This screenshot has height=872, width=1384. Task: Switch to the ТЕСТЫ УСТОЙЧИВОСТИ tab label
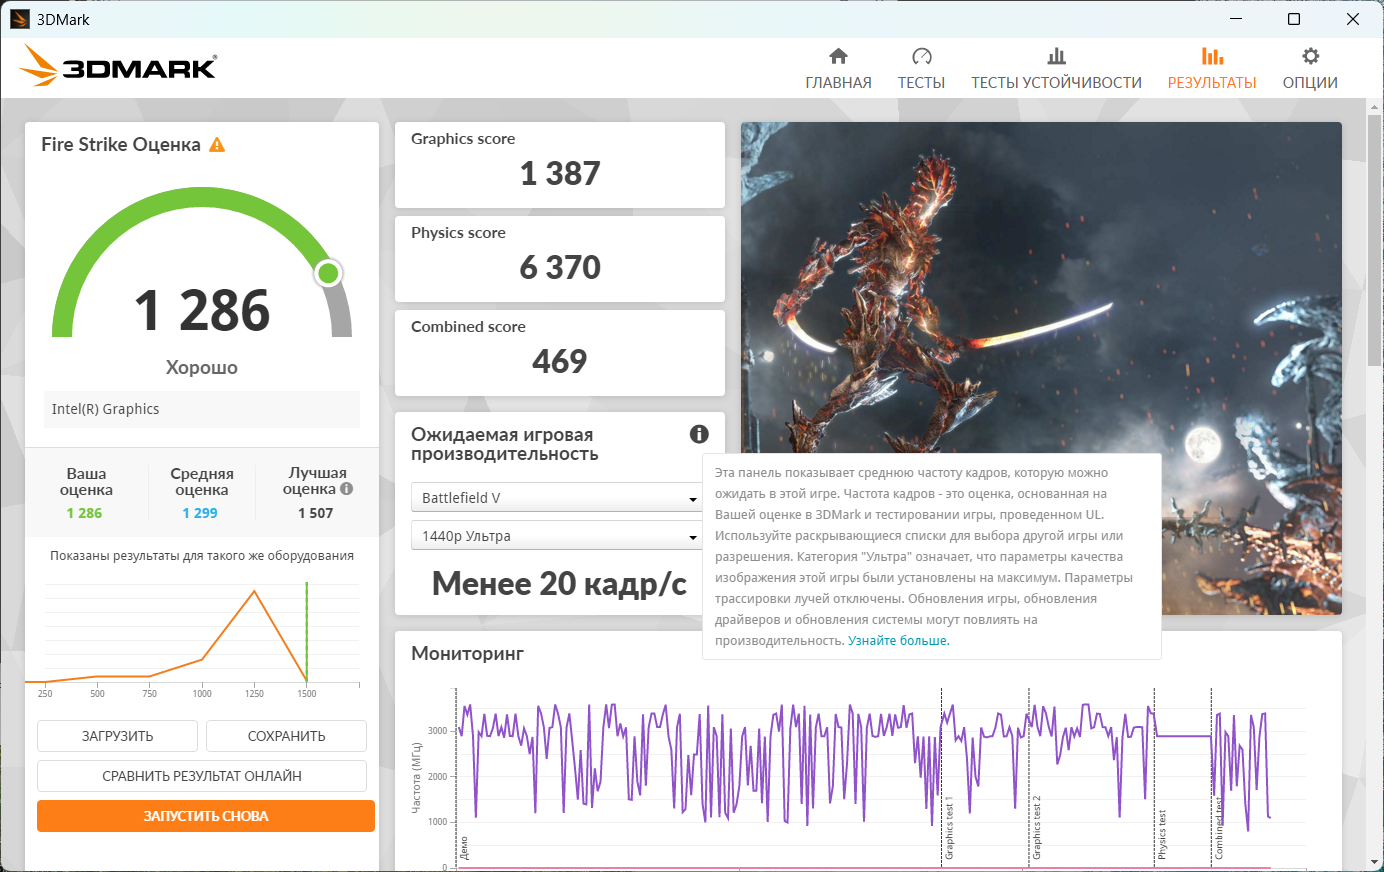click(1056, 83)
